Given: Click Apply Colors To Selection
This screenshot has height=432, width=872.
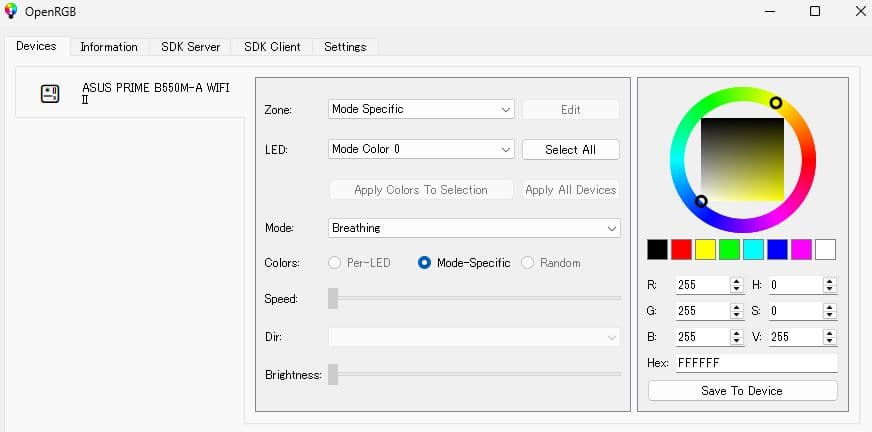Looking at the screenshot, I should 421,190.
